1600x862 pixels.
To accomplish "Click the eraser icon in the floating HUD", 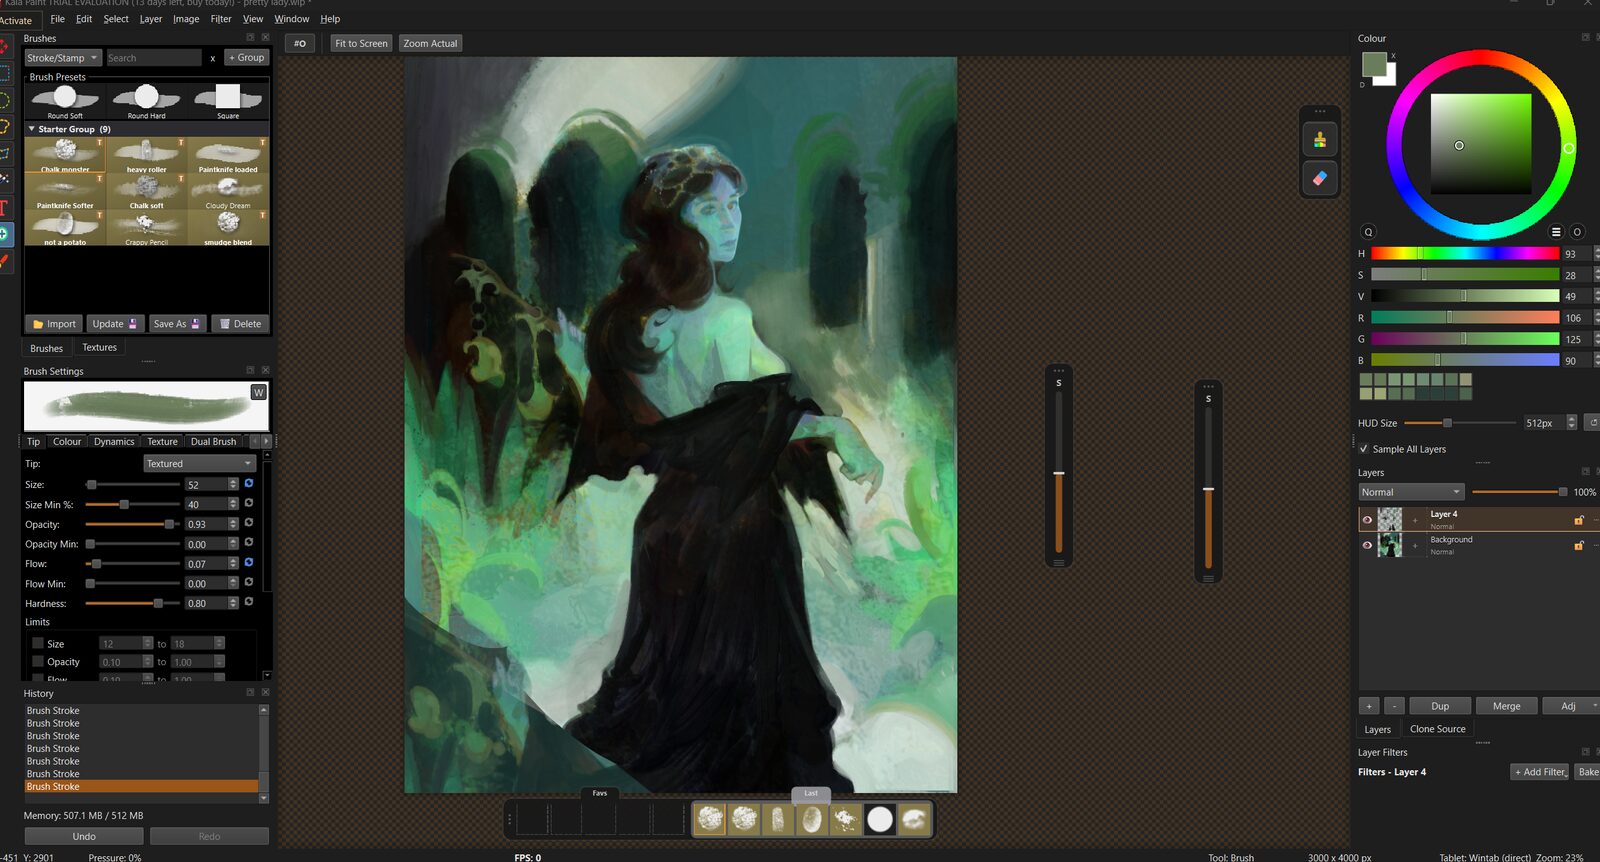I will pos(1319,178).
